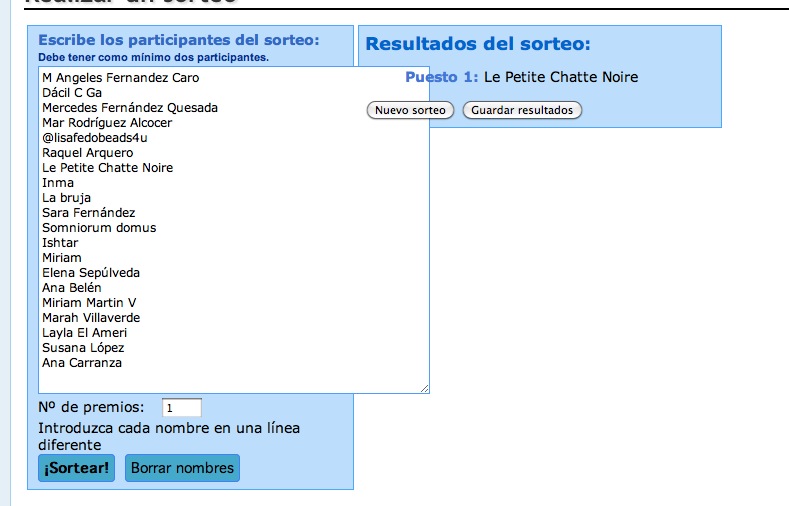789x506 pixels.
Task: Focus the Nº de premios number field
Action: point(182,408)
